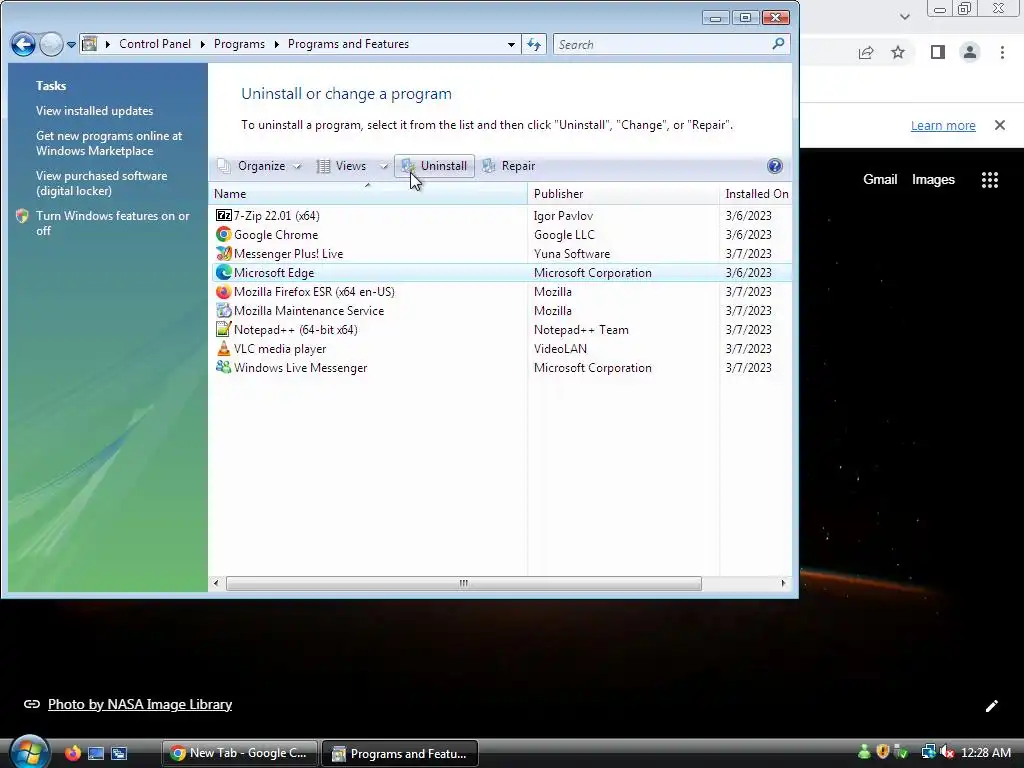Screen dimensions: 1024x768
Task: Open Gmail link in Chrome new tab
Action: pos(880,180)
